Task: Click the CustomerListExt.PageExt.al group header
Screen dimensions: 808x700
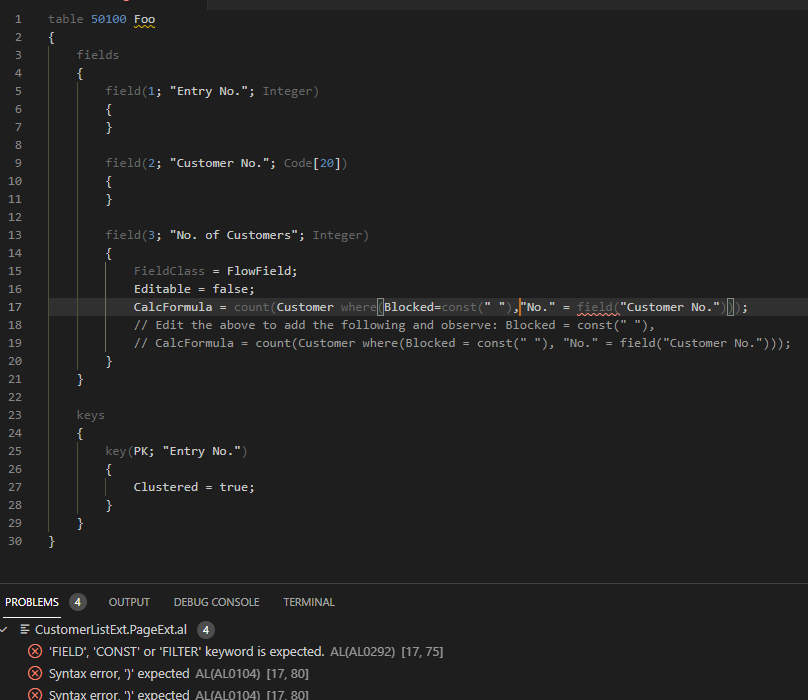Action: click(111, 629)
